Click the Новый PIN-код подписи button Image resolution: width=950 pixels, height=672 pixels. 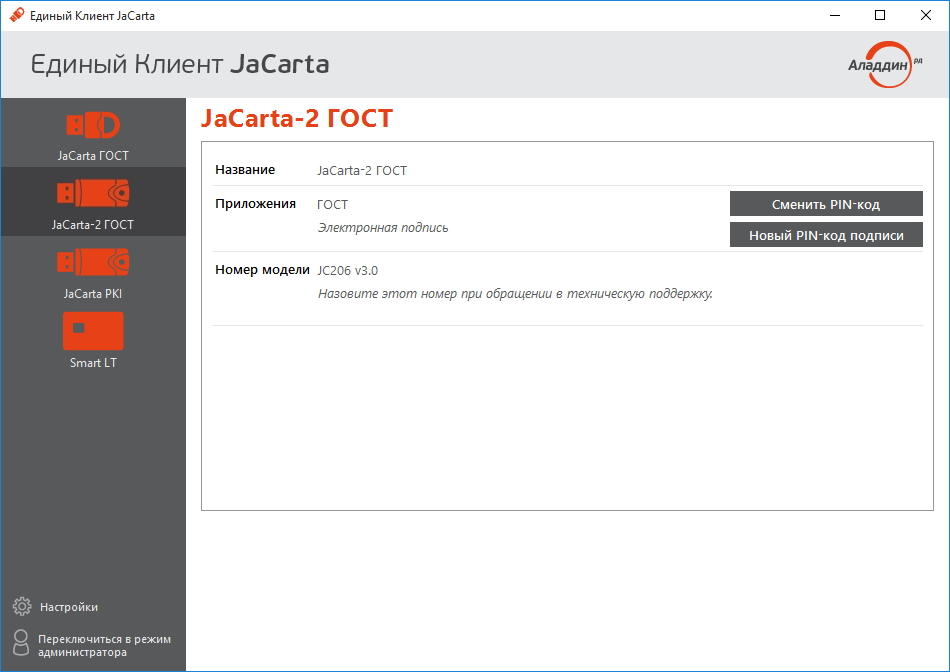[x=826, y=235]
